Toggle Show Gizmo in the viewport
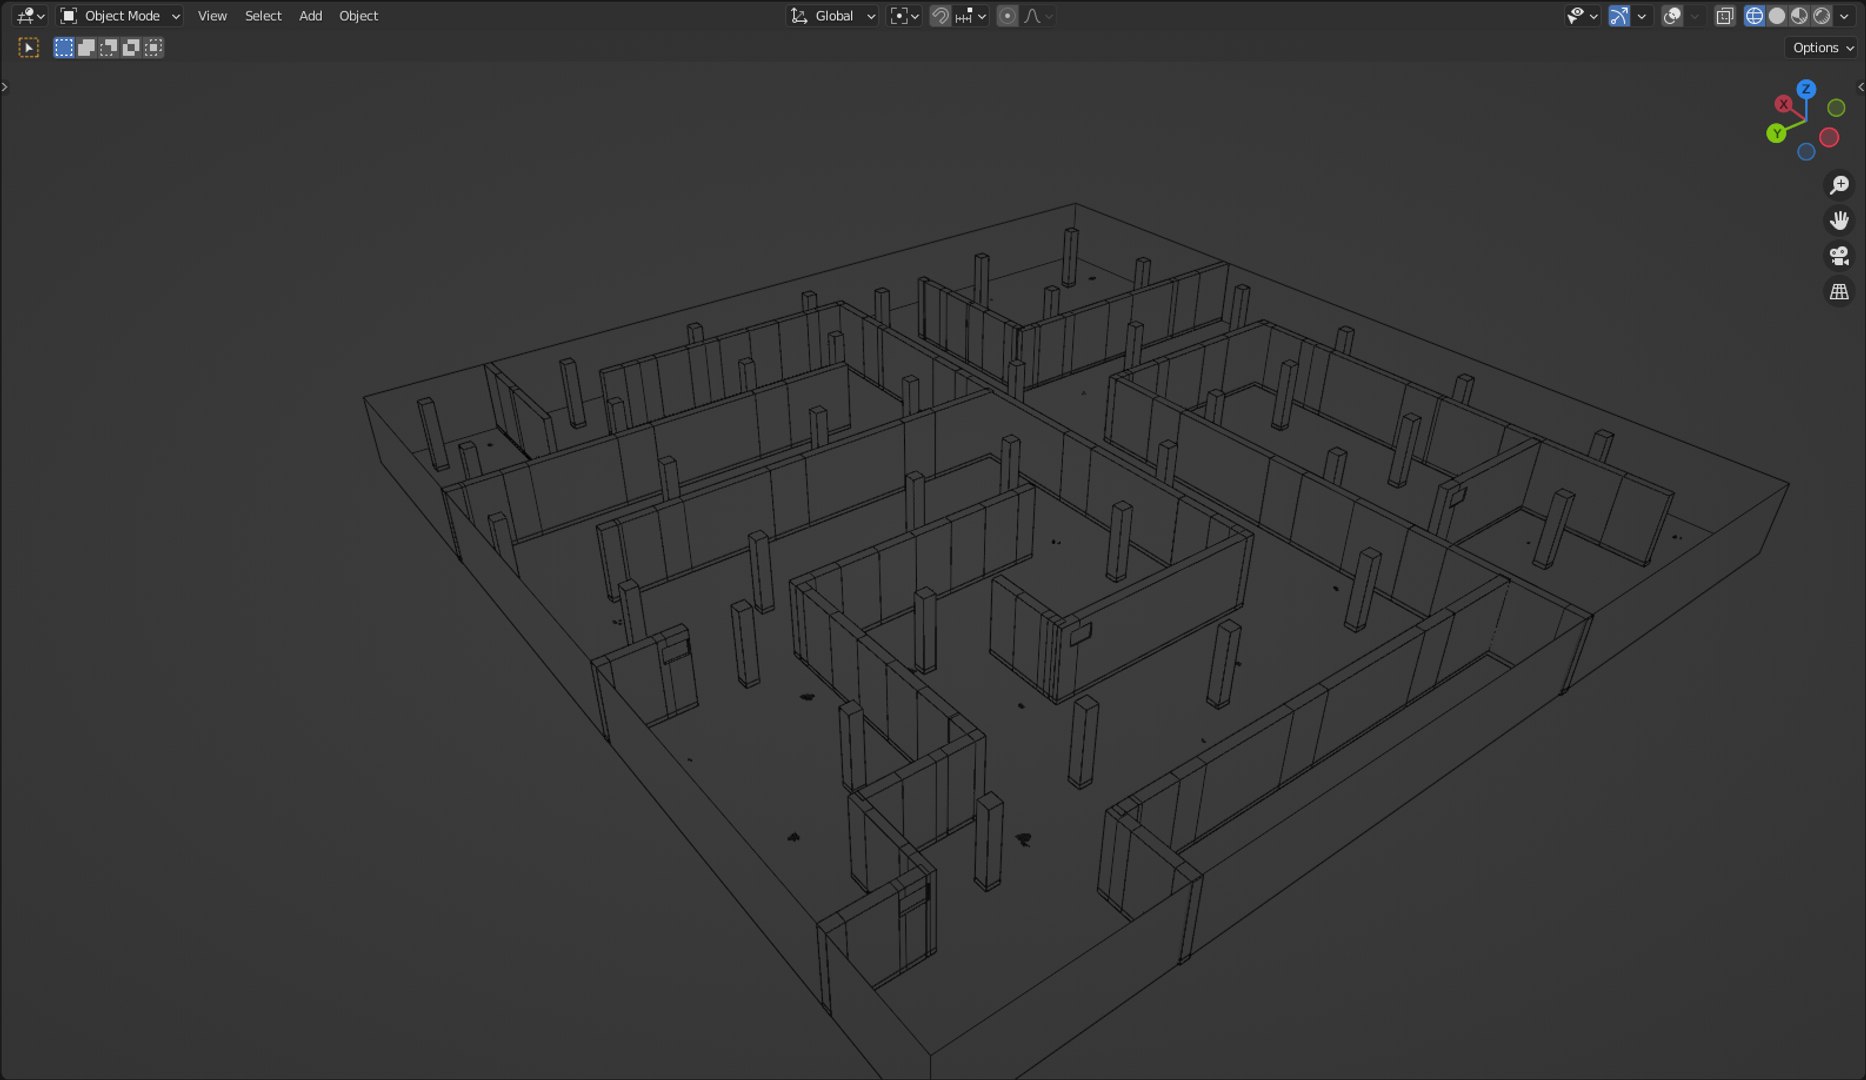Viewport: 1866px width, 1080px height. (1619, 16)
